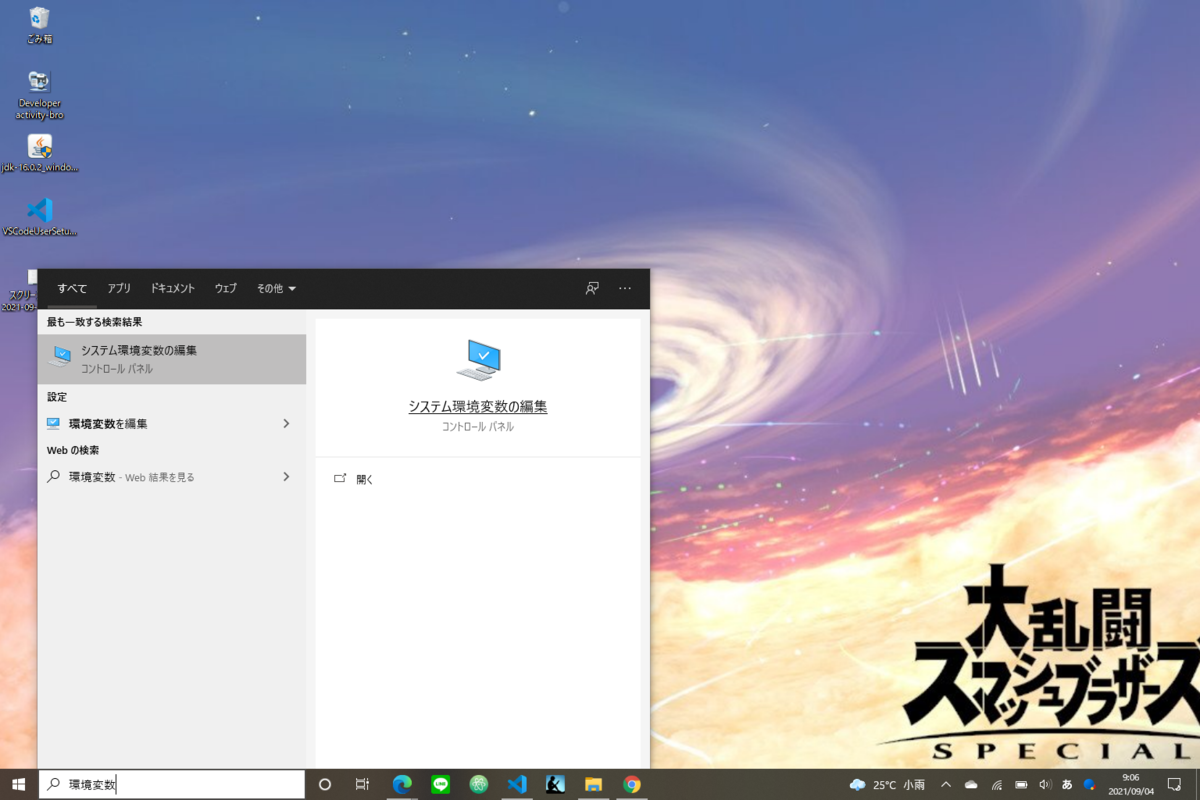Open the clock showing 9:06

[1130, 785]
